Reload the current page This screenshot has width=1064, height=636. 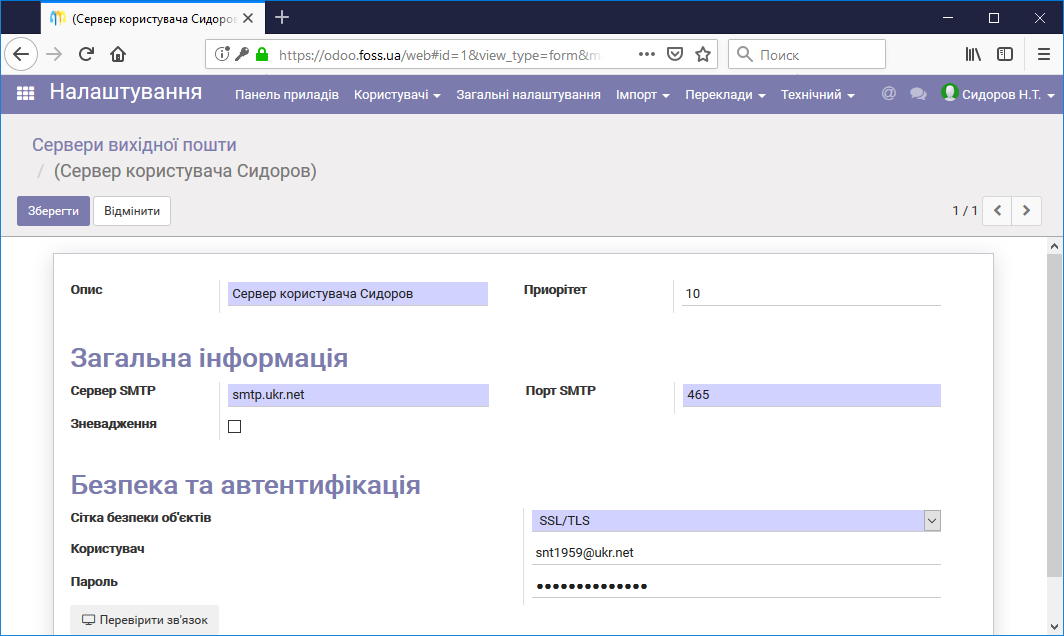pos(86,54)
